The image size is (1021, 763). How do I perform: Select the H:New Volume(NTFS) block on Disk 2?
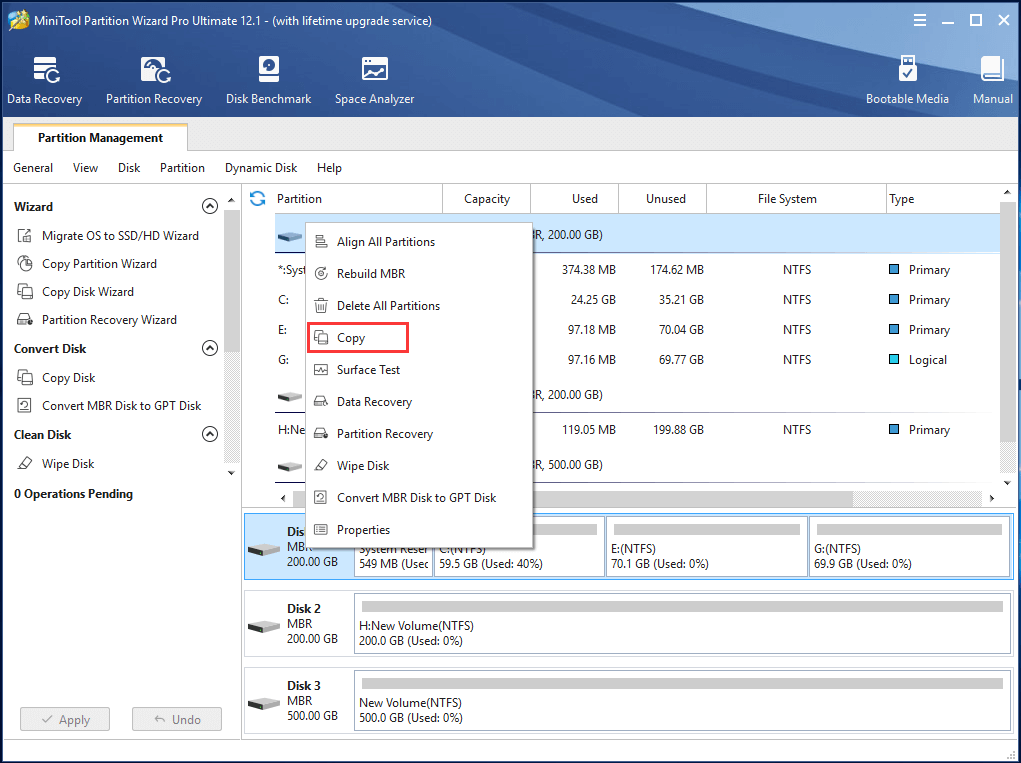(x=682, y=623)
